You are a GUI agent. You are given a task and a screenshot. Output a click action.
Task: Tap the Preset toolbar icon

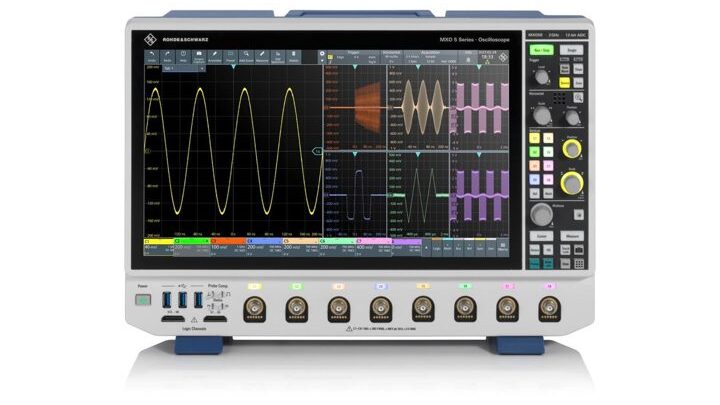[230, 56]
